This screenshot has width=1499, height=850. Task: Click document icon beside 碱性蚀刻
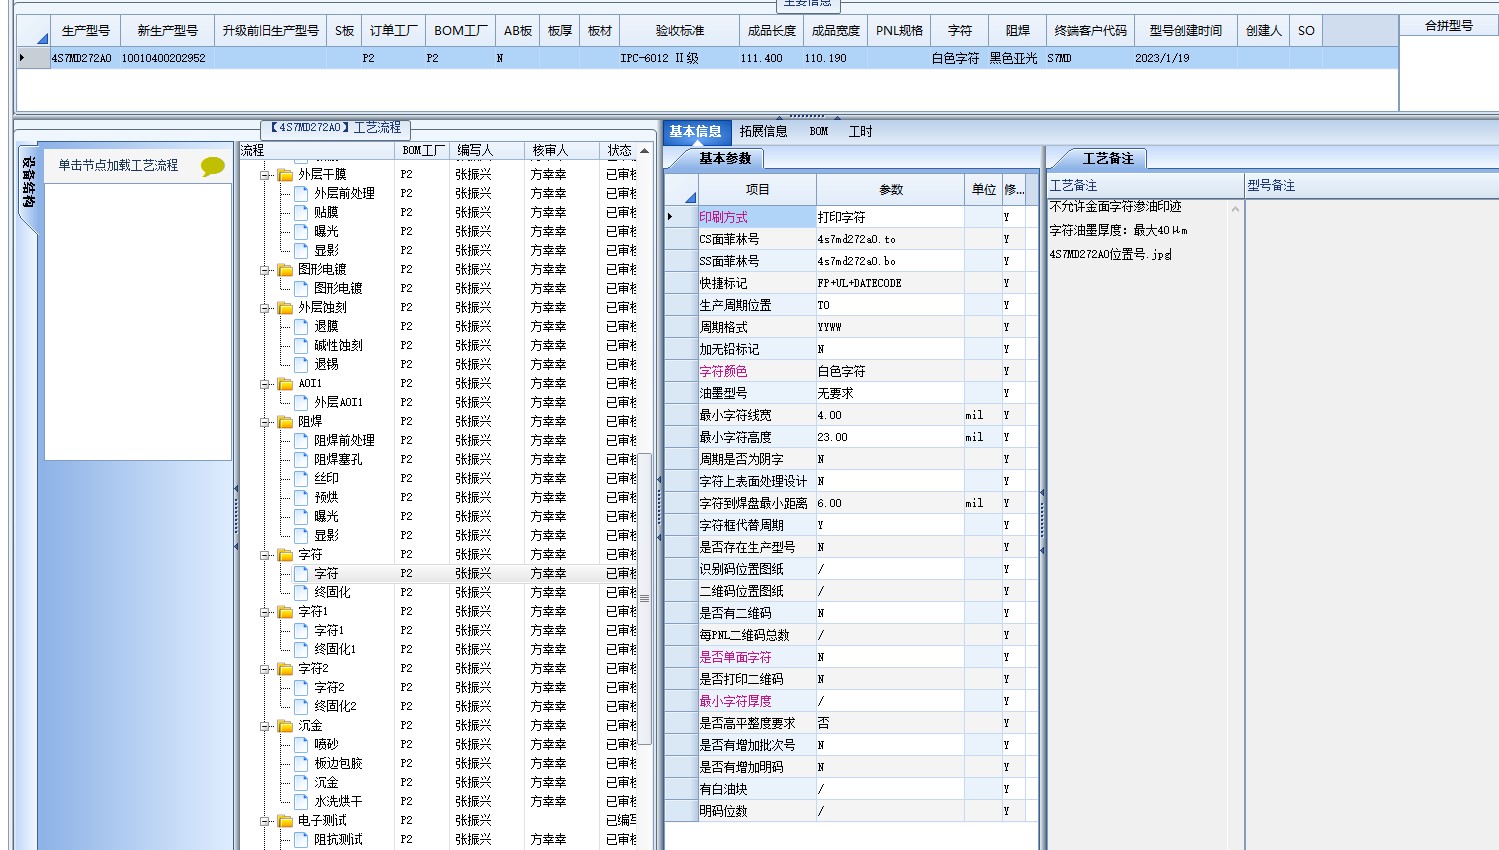tap(302, 345)
